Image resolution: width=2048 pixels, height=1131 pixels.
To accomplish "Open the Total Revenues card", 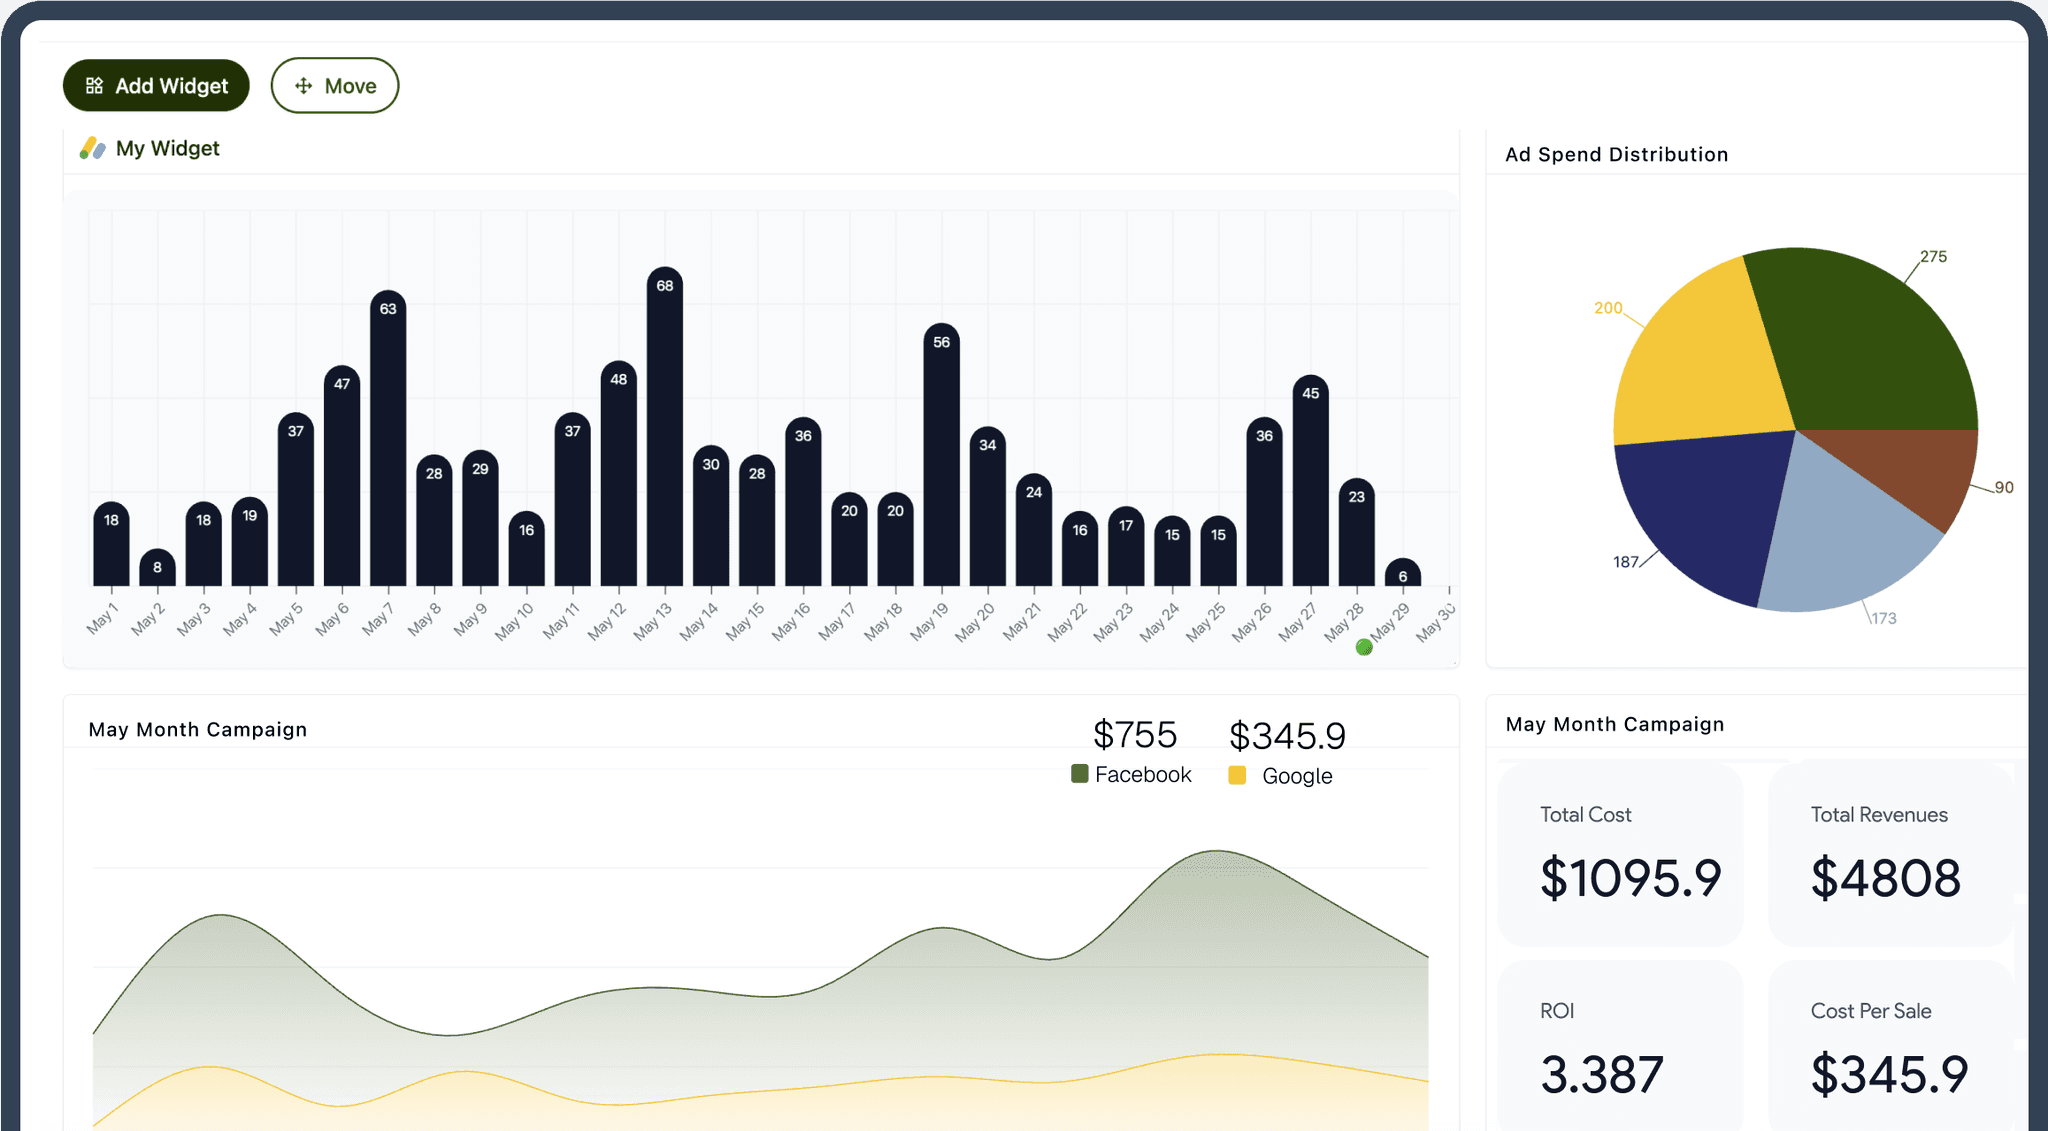I will 1891,855.
